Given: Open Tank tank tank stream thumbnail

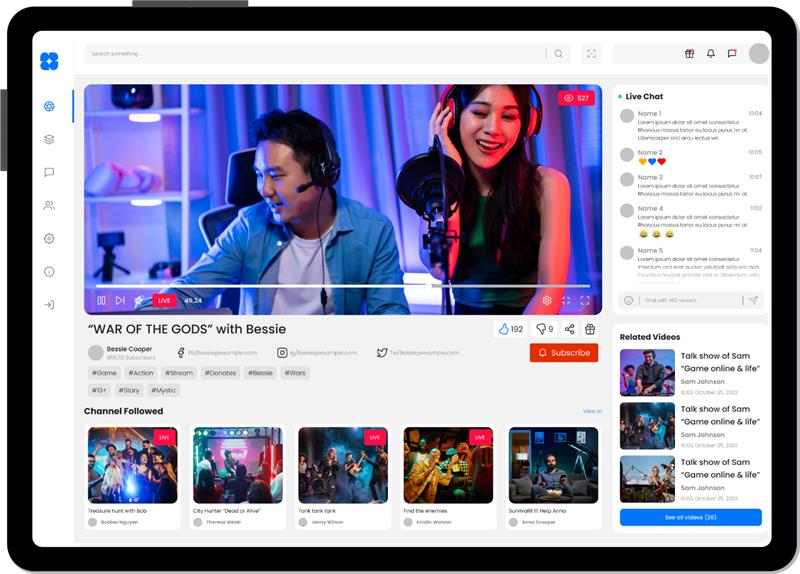Looking at the screenshot, I should 343,465.
